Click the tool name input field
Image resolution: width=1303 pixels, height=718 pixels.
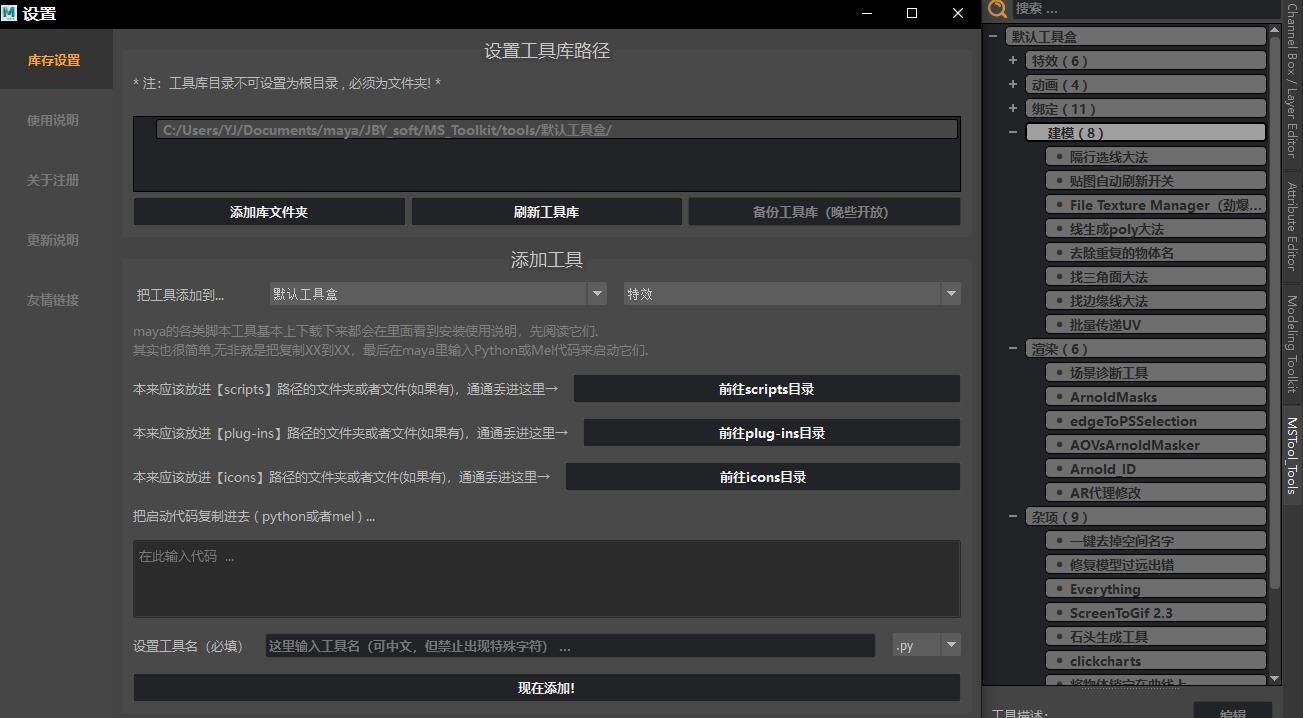[x=570, y=646]
